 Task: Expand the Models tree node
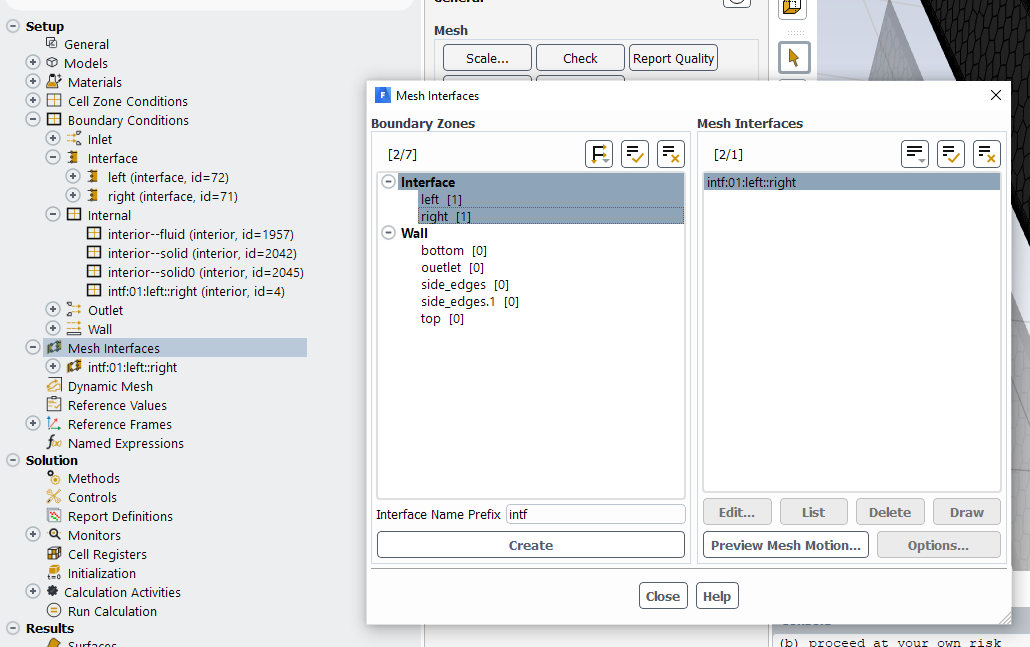[x=33, y=63]
